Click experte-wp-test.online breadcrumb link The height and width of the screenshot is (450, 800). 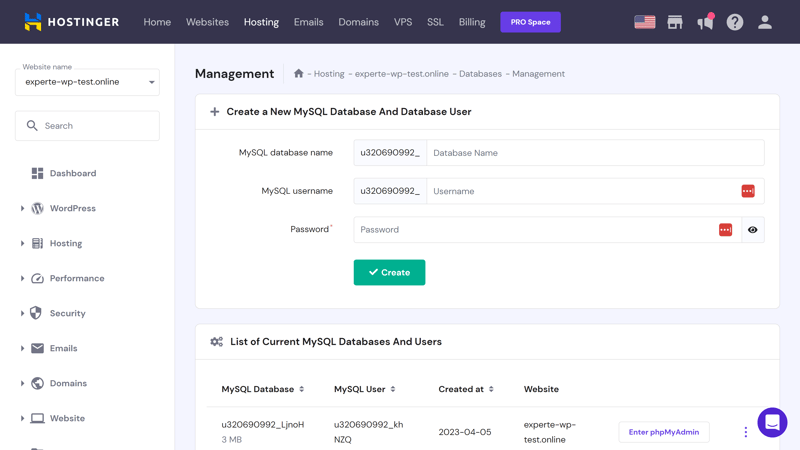pos(402,74)
